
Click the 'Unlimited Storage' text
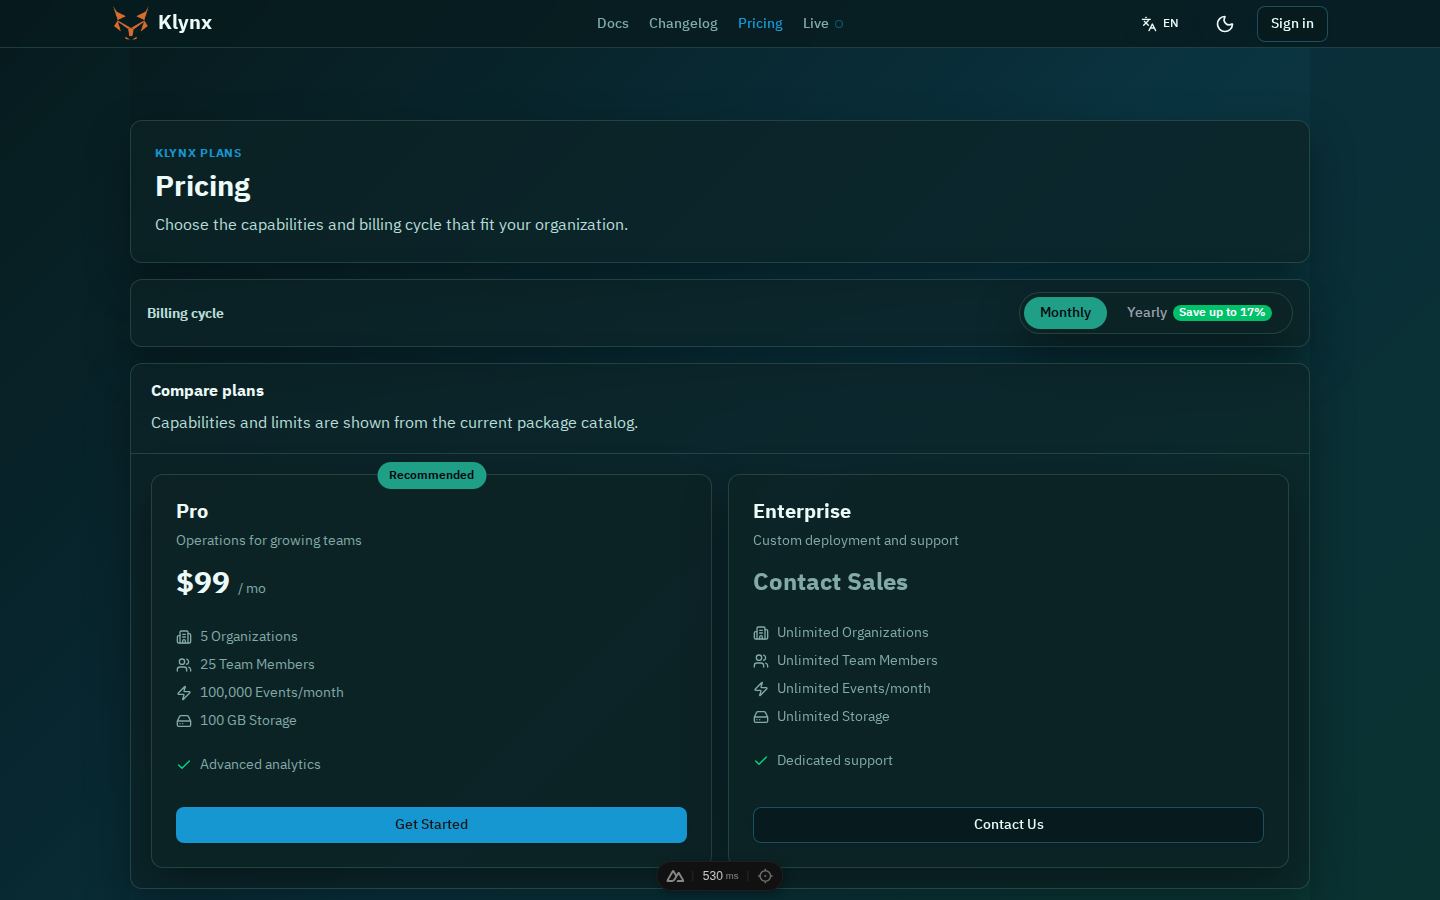click(833, 717)
